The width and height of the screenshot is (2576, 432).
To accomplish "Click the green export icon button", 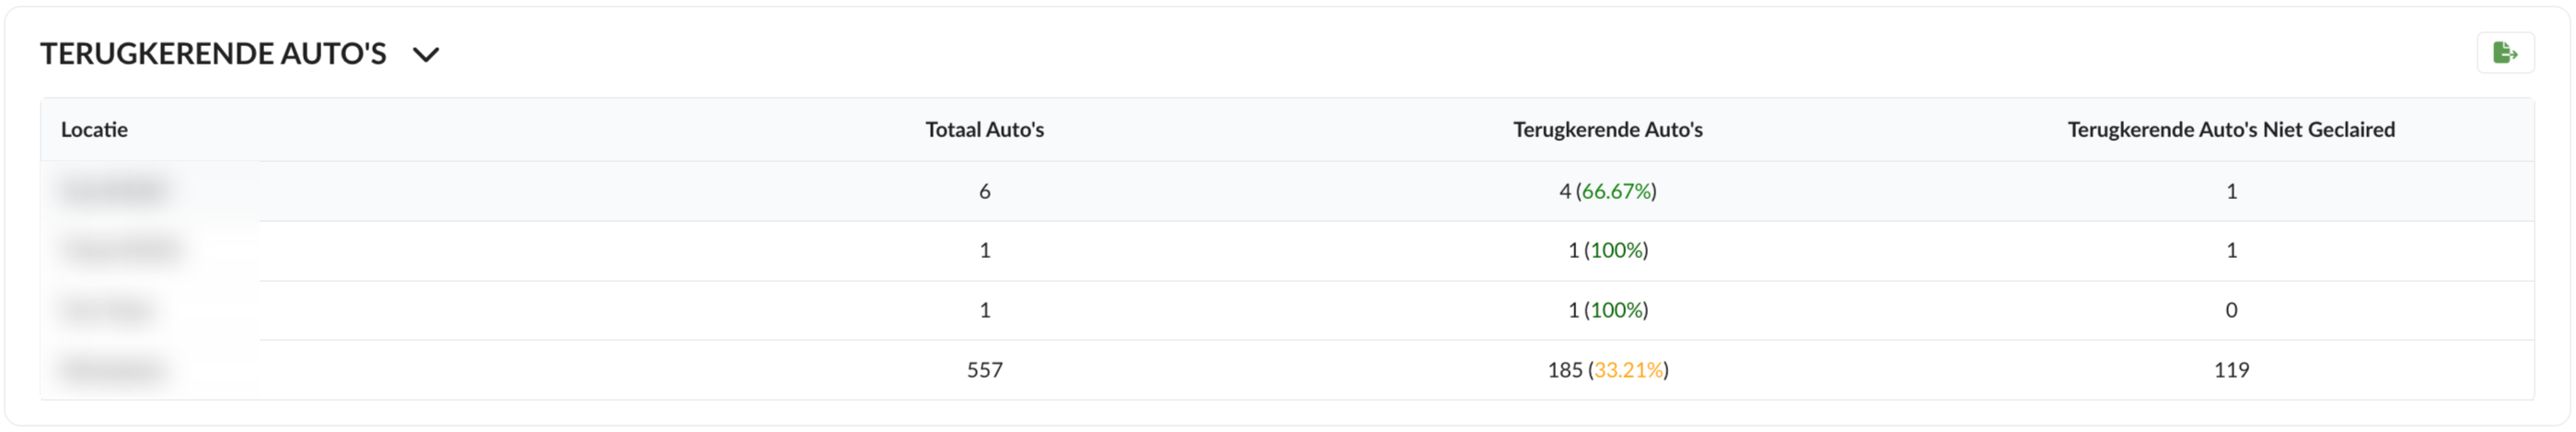I will click(x=2504, y=53).
